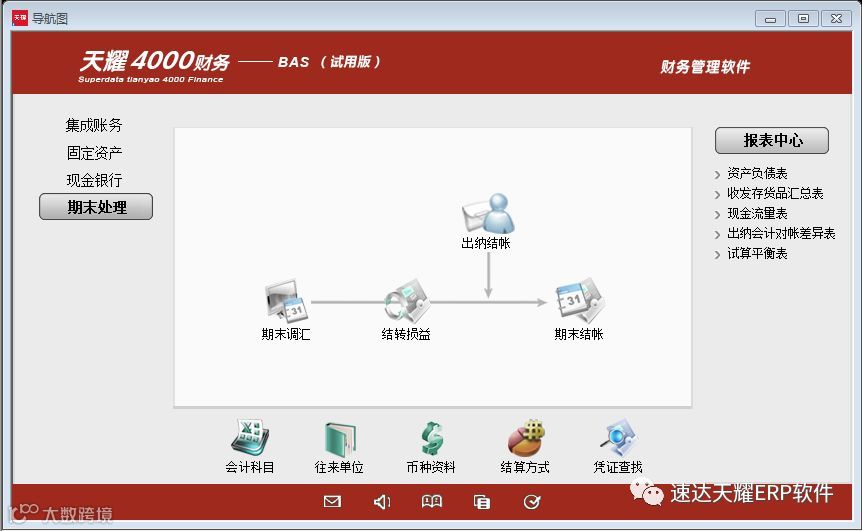The image size is (862, 531).
Task: Click the checkmark circle icon in bottom bar
Action: tap(532, 501)
